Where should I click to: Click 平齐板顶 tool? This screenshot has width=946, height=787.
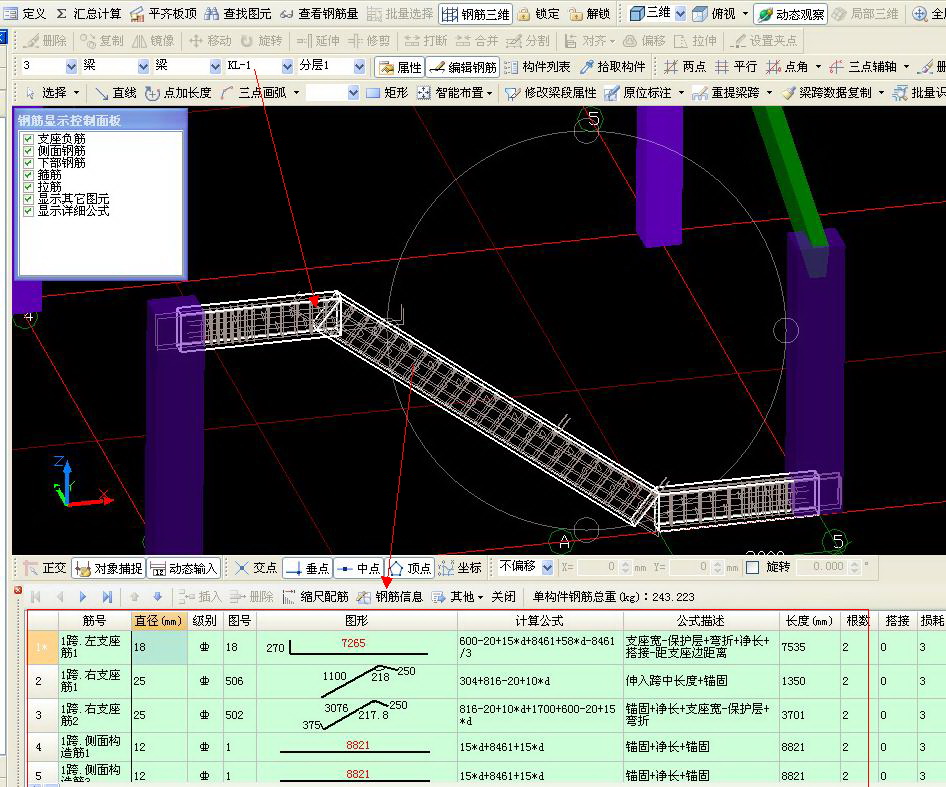point(164,13)
